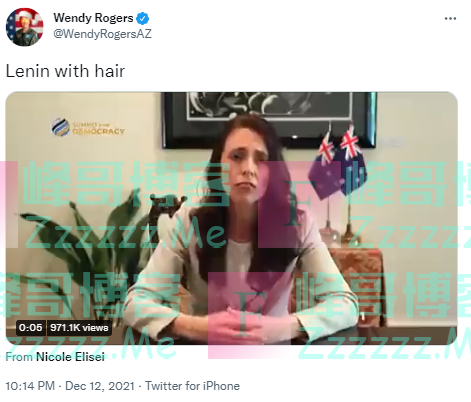Click the 'From' video source label
The width and height of the screenshot is (471, 402).
pos(19,357)
